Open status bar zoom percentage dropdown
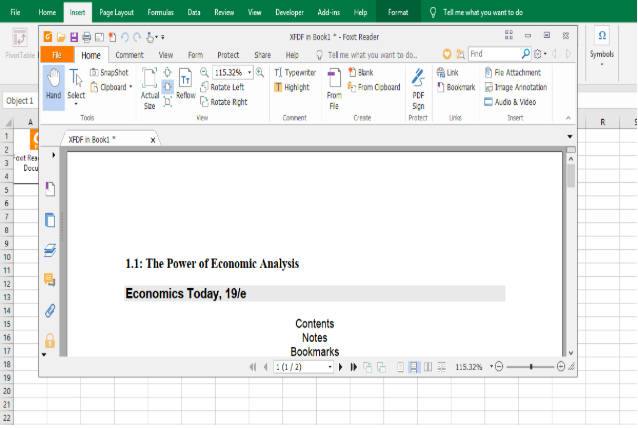This screenshot has width=638, height=428. [x=491, y=367]
